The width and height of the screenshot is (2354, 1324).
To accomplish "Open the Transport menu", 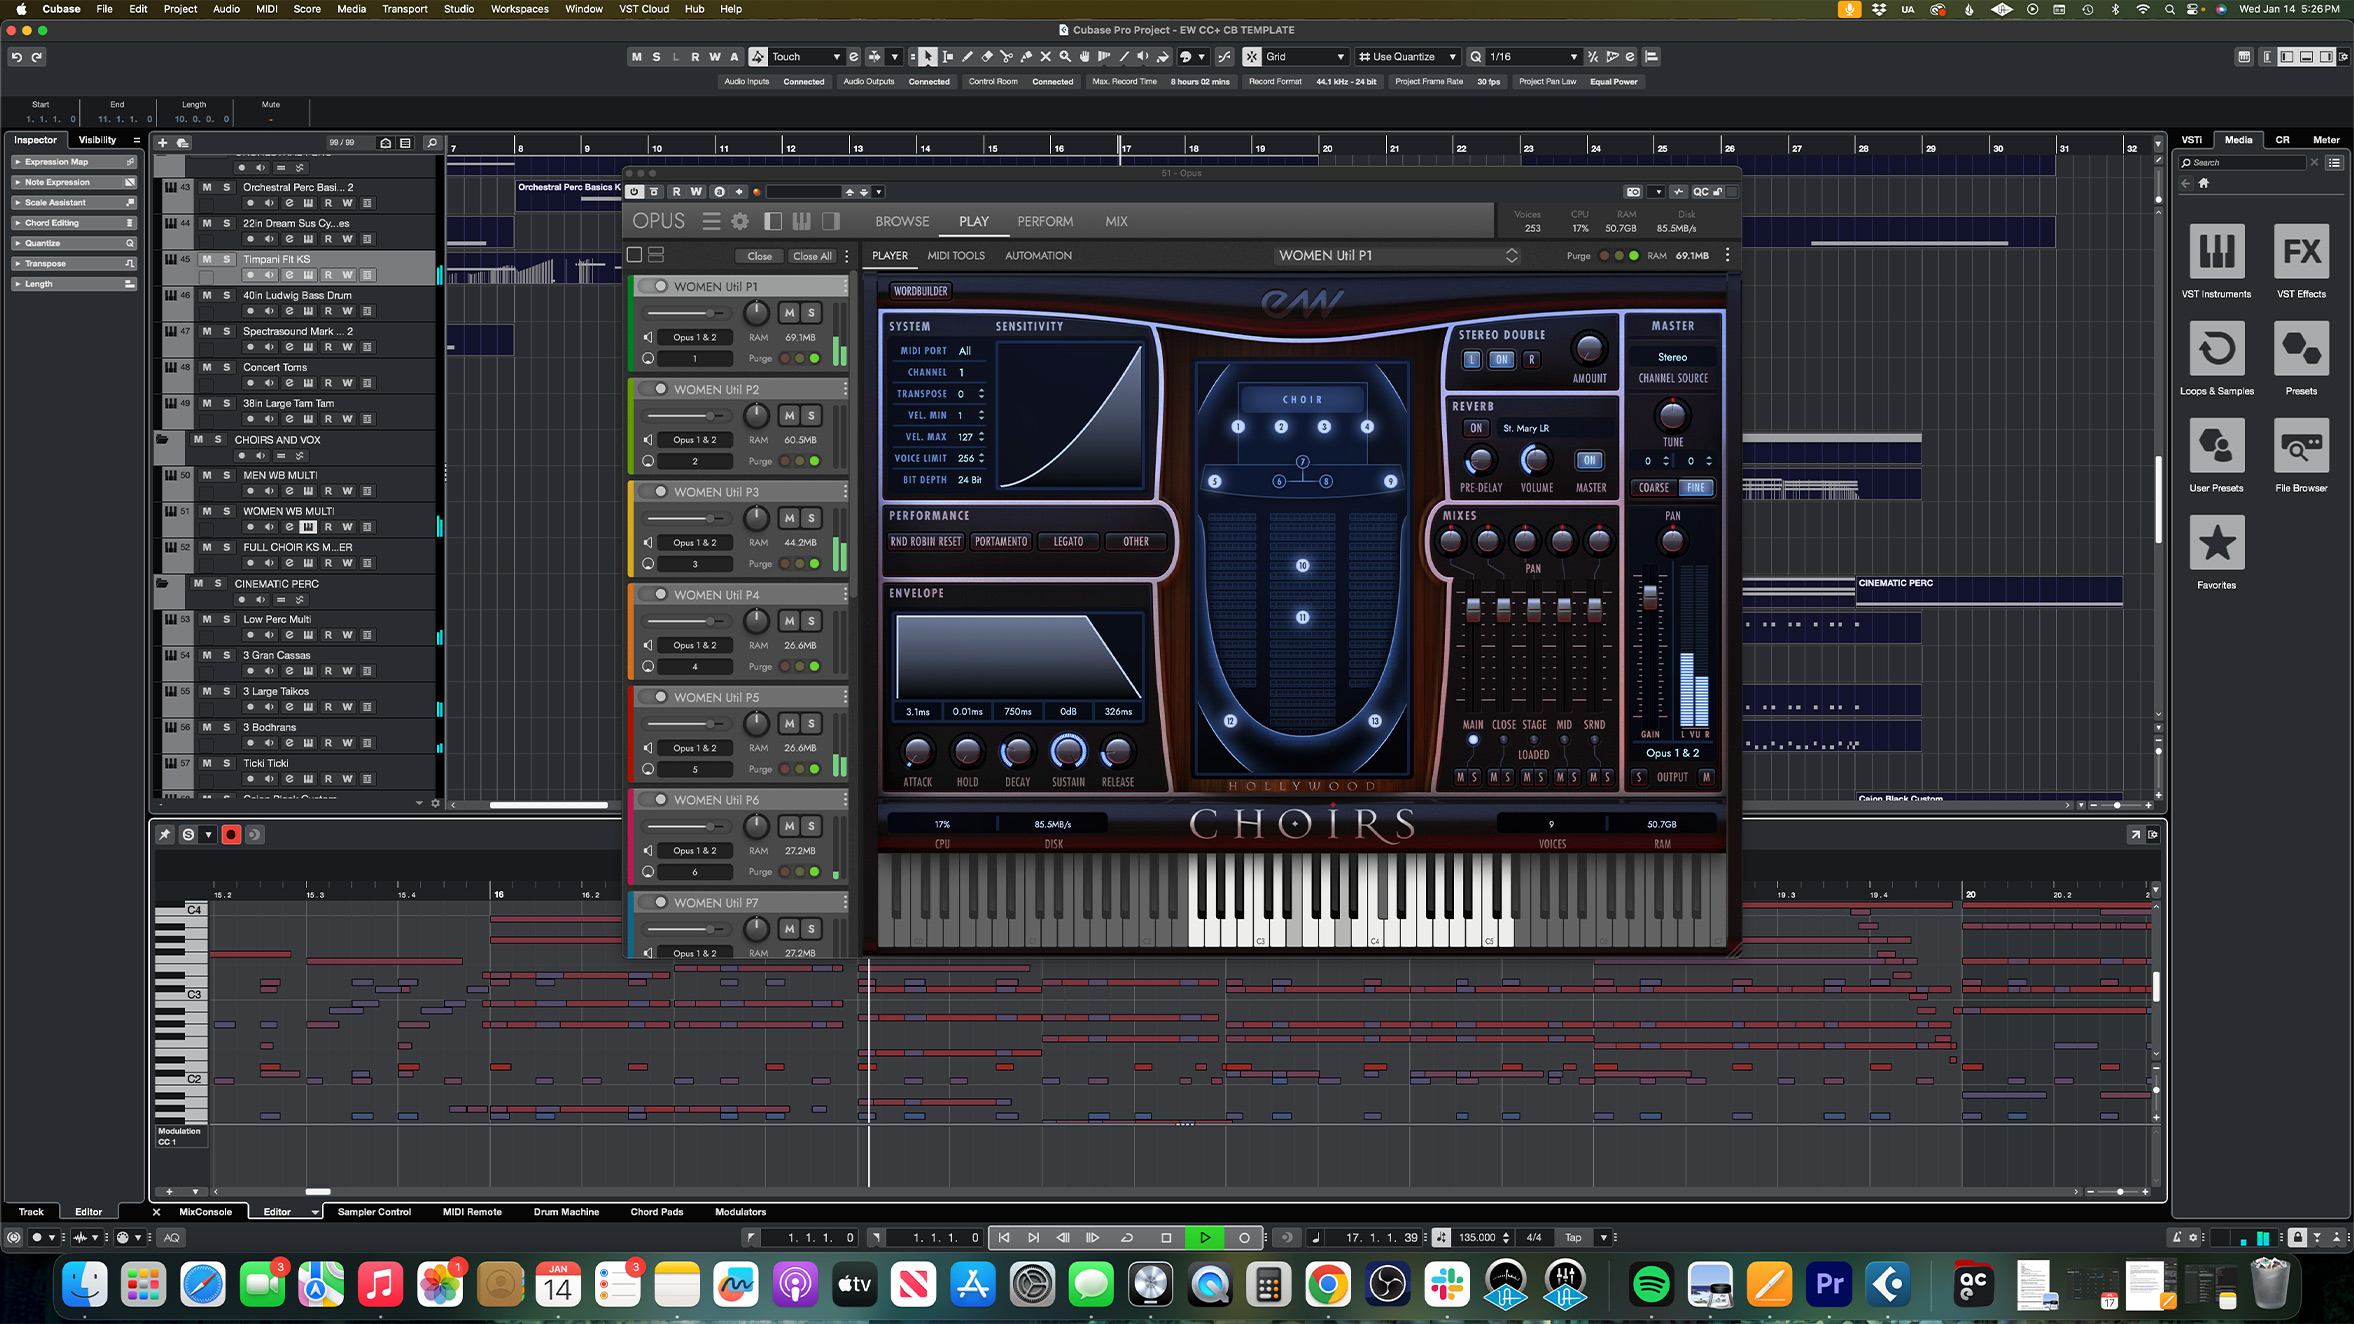I will (x=404, y=9).
